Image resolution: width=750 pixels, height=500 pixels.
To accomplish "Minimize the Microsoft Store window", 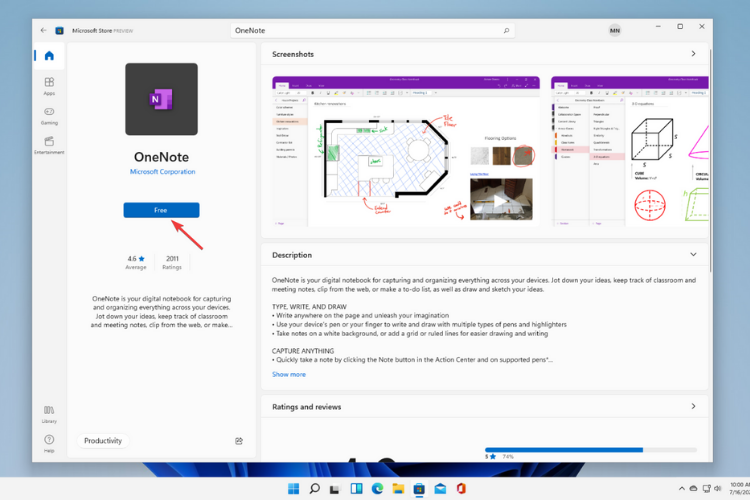I will 658,27.
